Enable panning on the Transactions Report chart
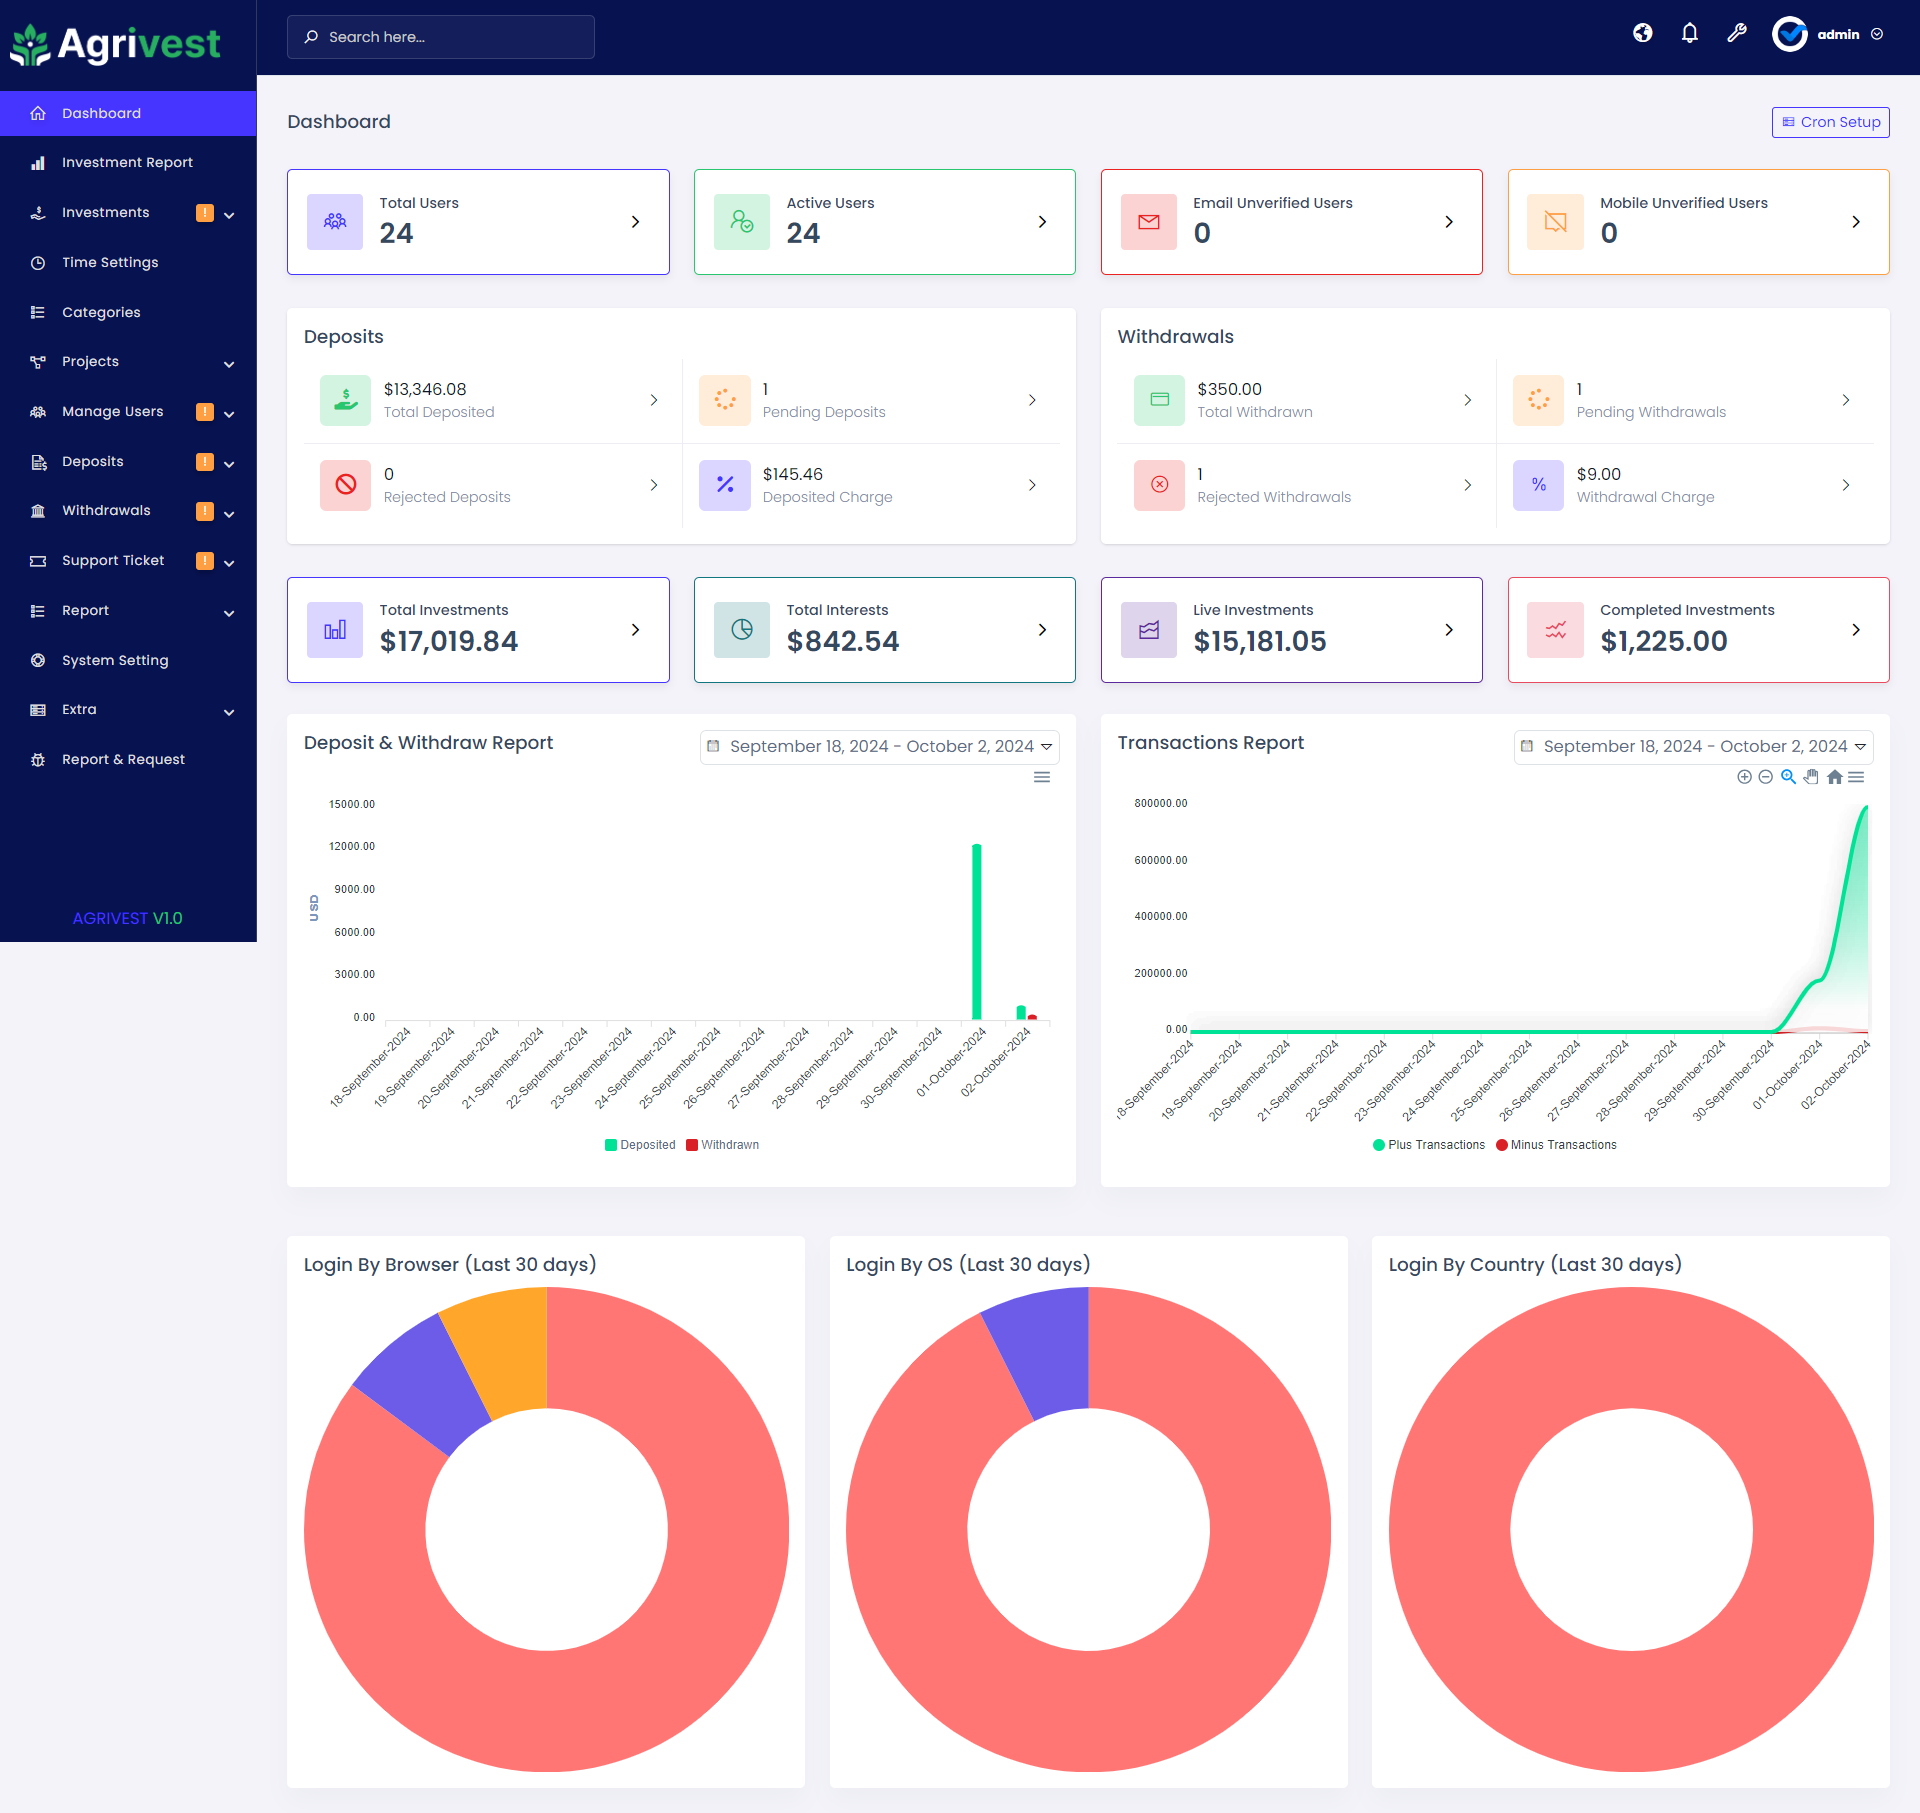 point(1811,777)
